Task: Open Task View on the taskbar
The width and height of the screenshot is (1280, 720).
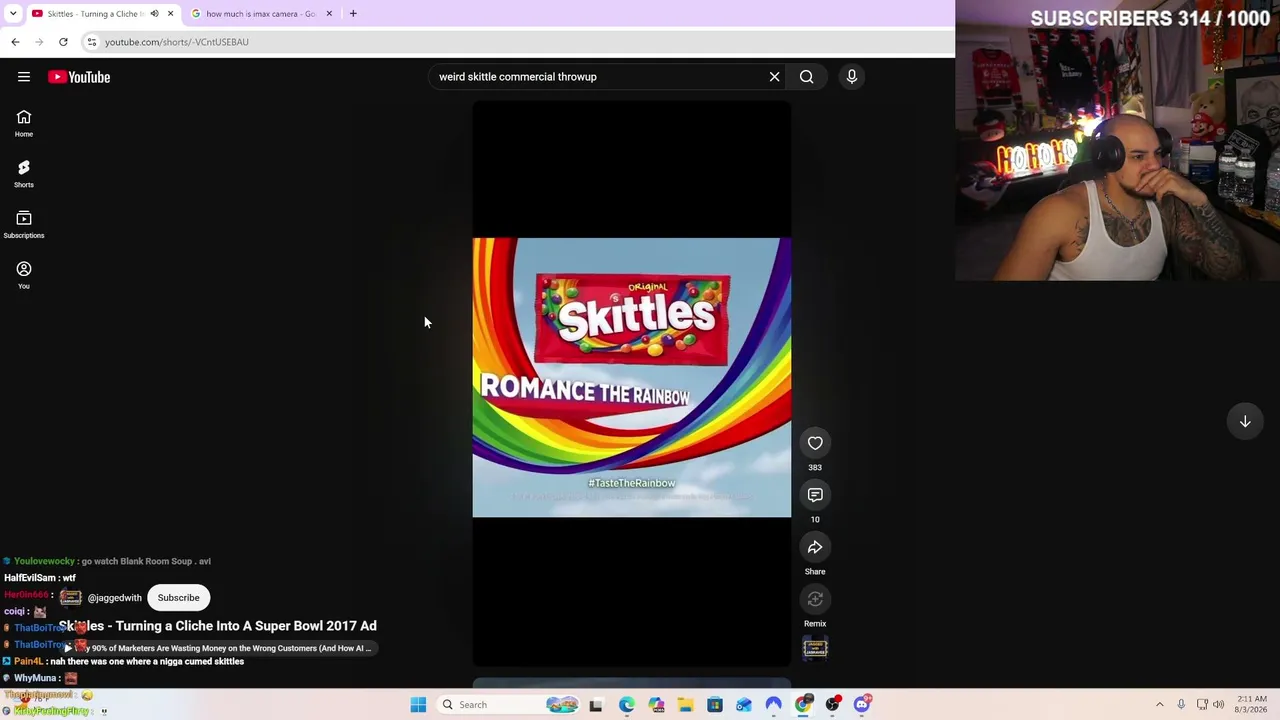Action: point(596,705)
